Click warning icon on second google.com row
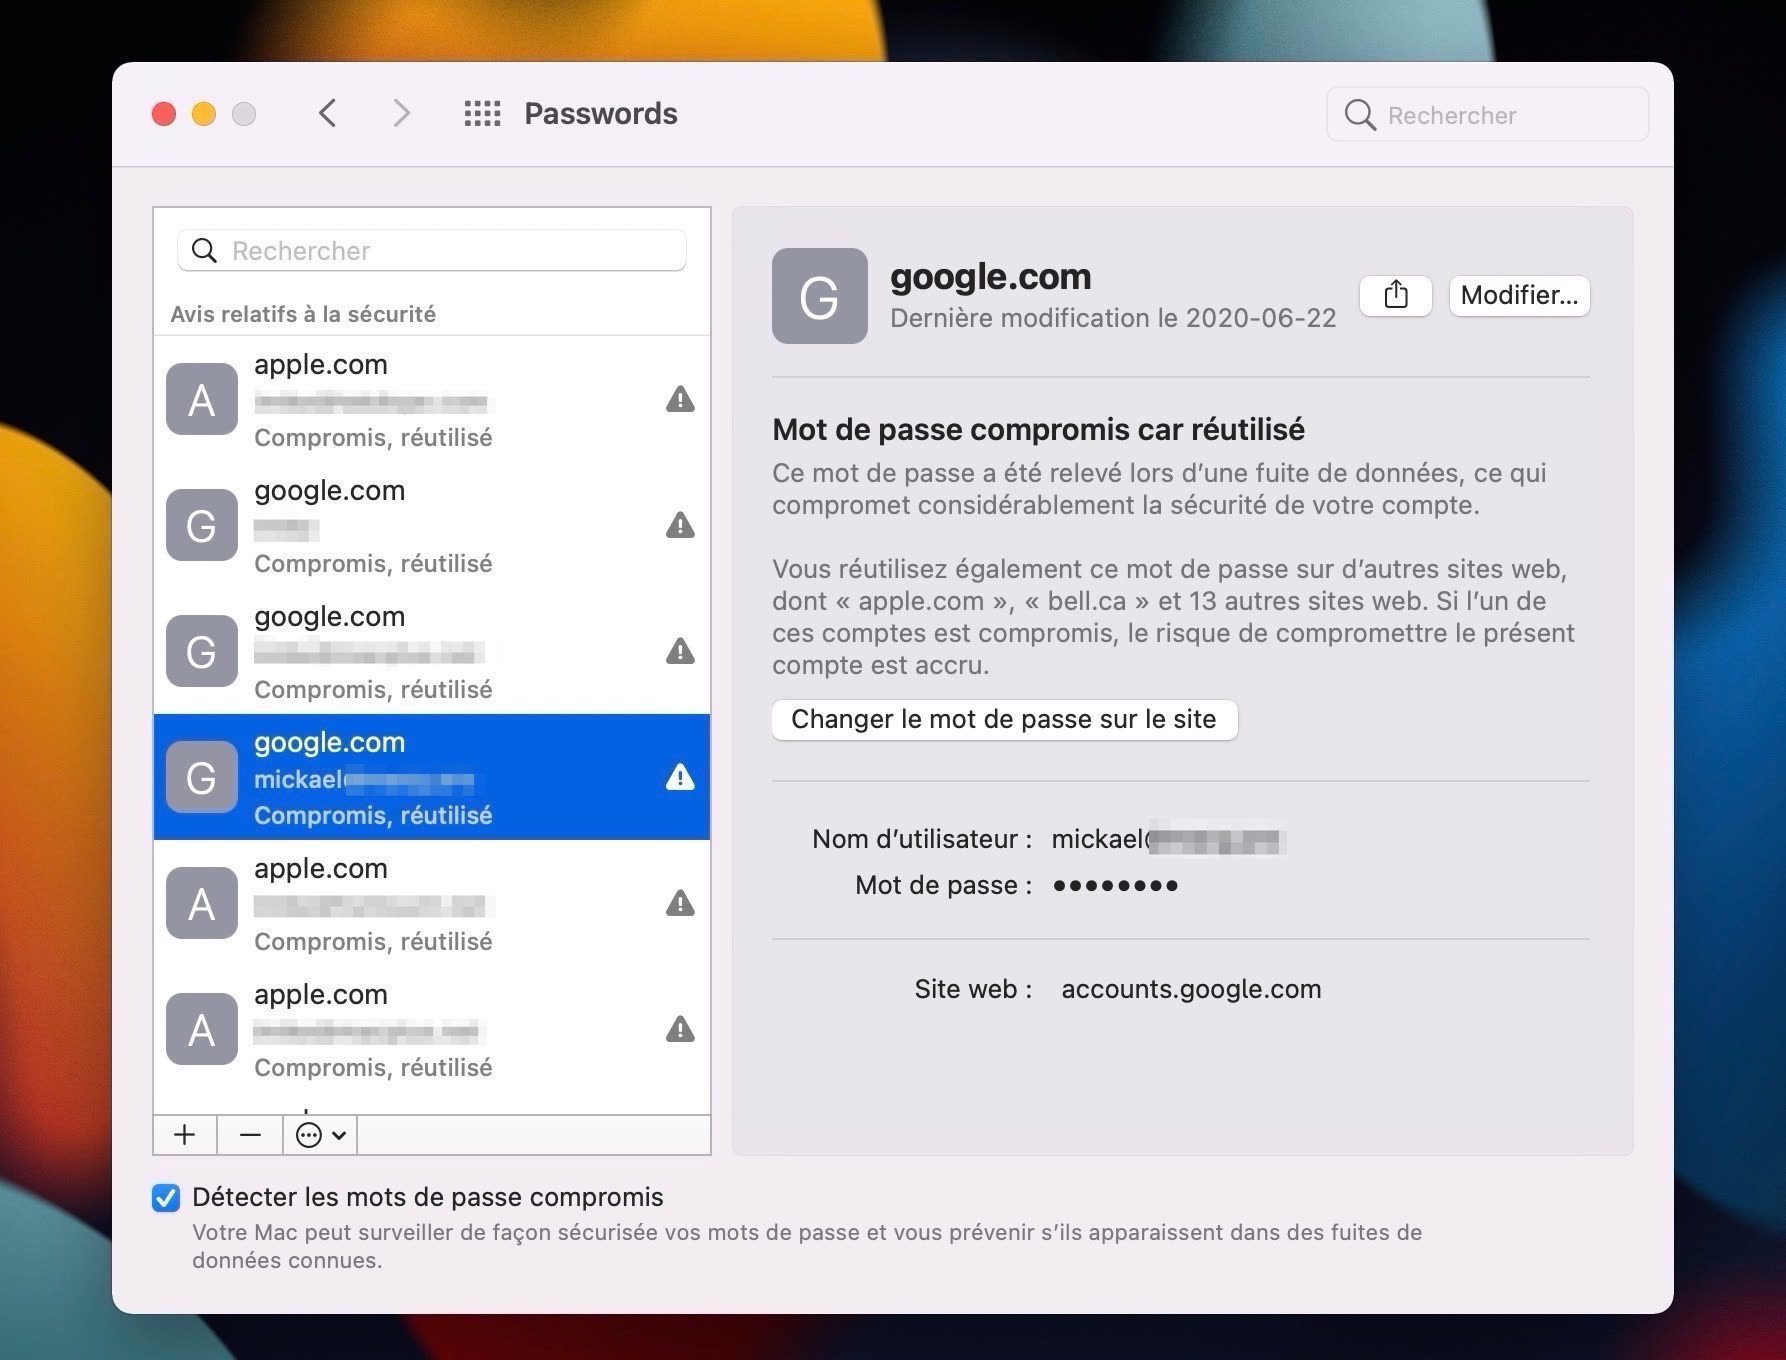The image size is (1786, 1360). pyautogui.click(x=680, y=651)
